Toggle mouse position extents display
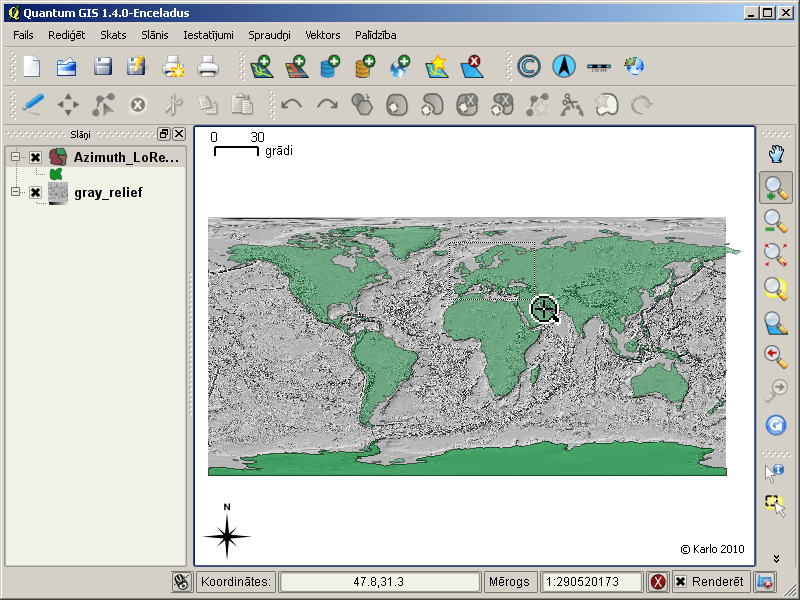The height and width of the screenshot is (600, 800). (x=182, y=582)
